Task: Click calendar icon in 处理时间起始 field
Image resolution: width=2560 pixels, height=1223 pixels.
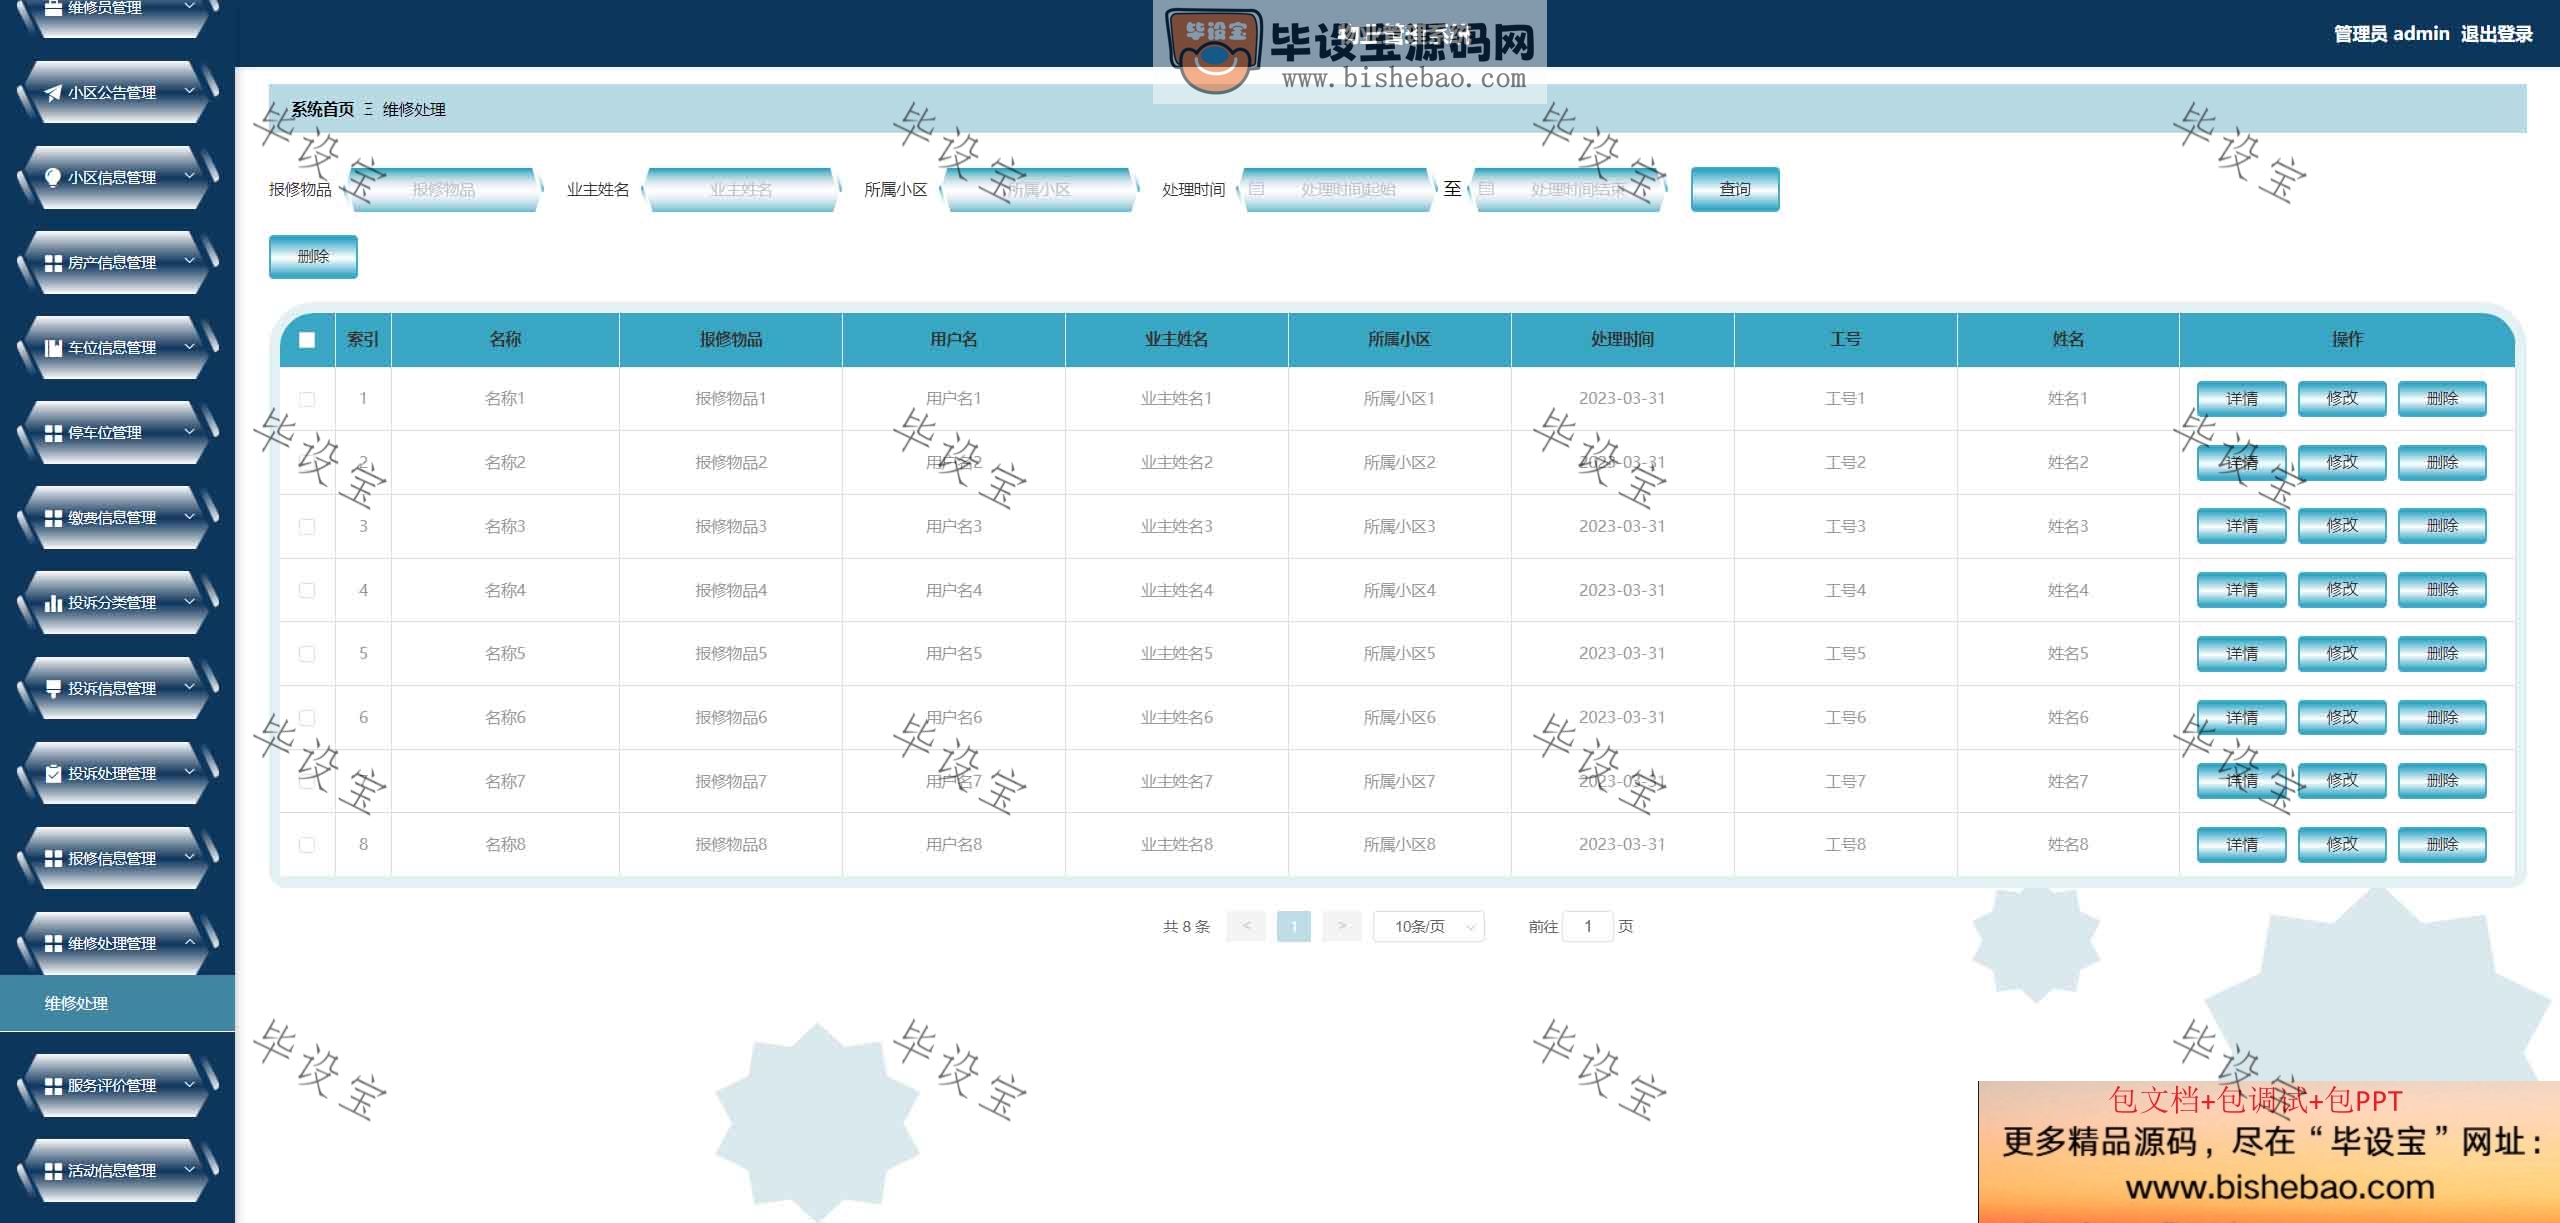Action: tap(1257, 189)
